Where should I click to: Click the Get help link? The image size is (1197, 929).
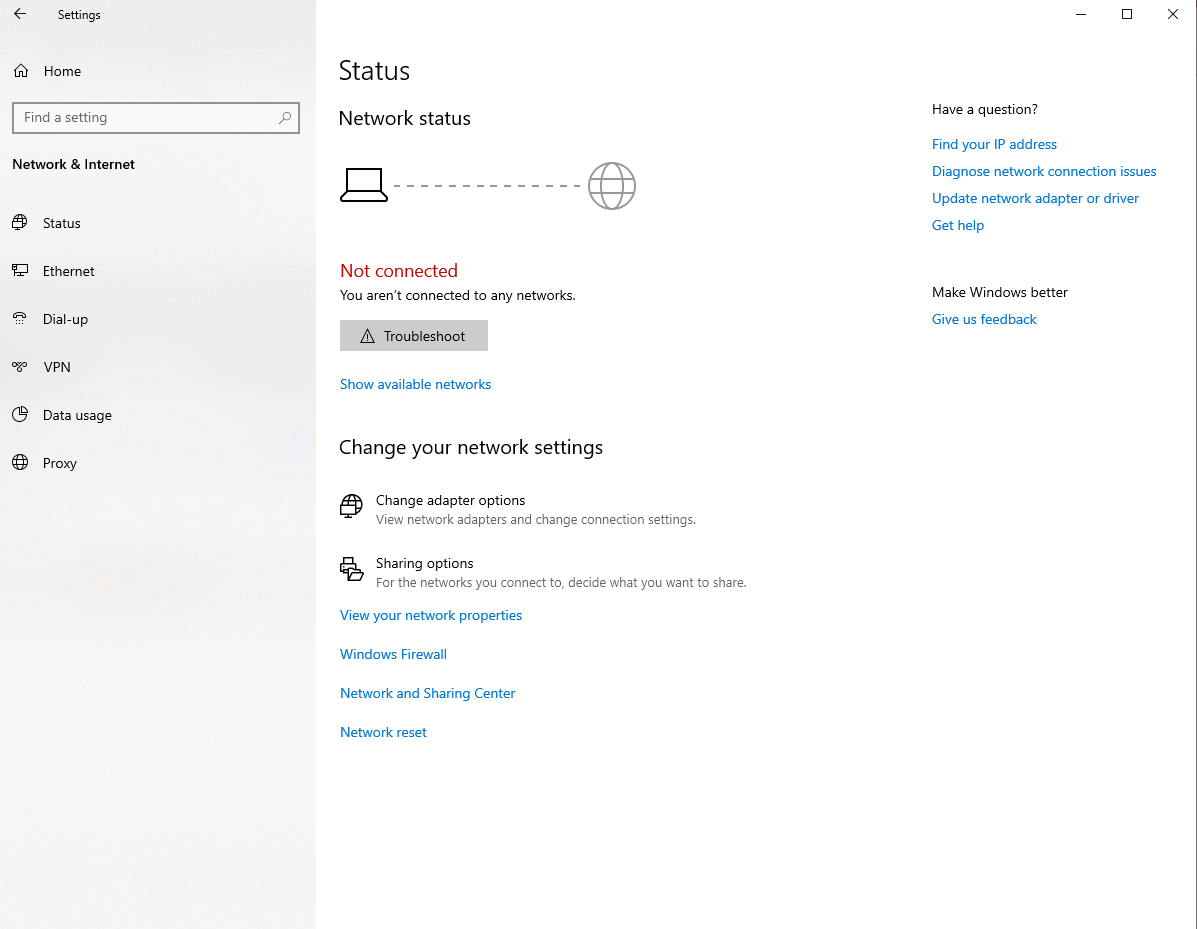(957, 225)
